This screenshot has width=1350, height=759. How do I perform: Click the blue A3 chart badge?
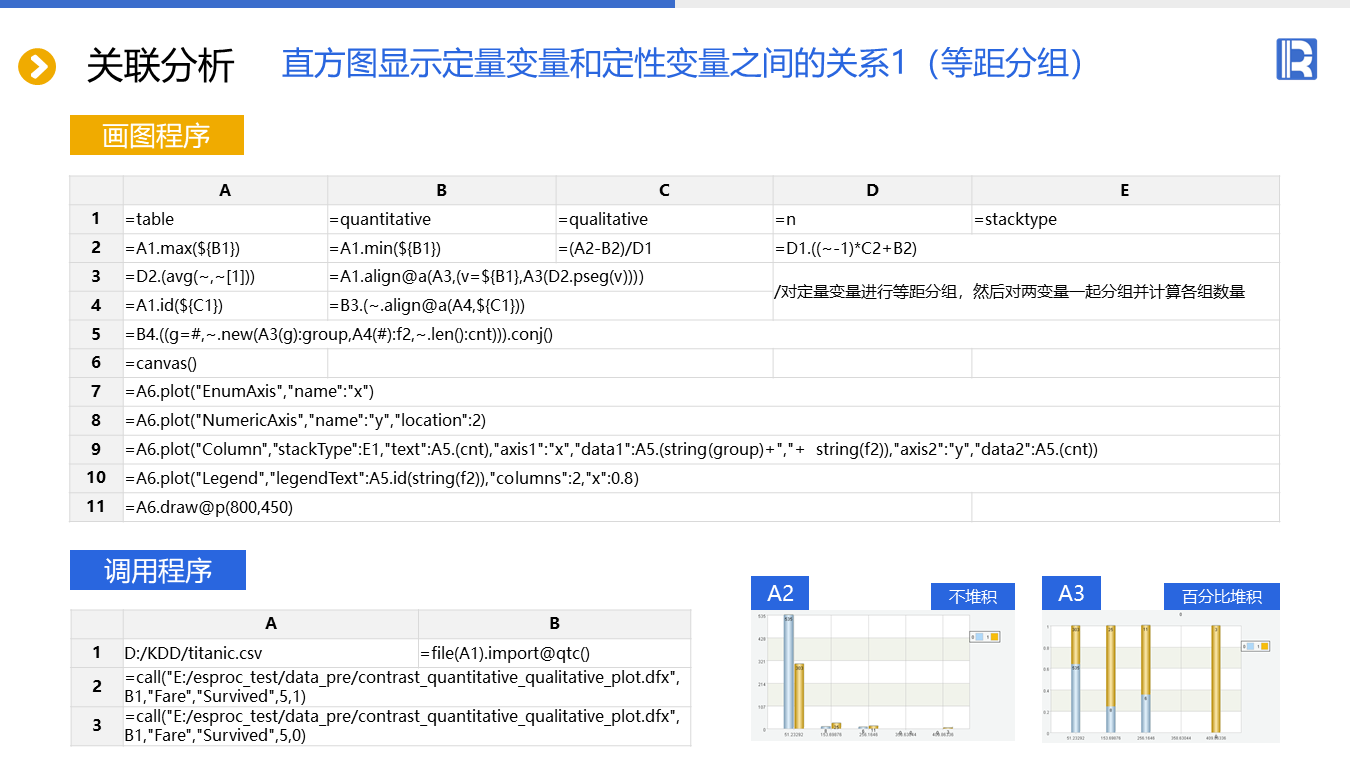[1071, 593]
